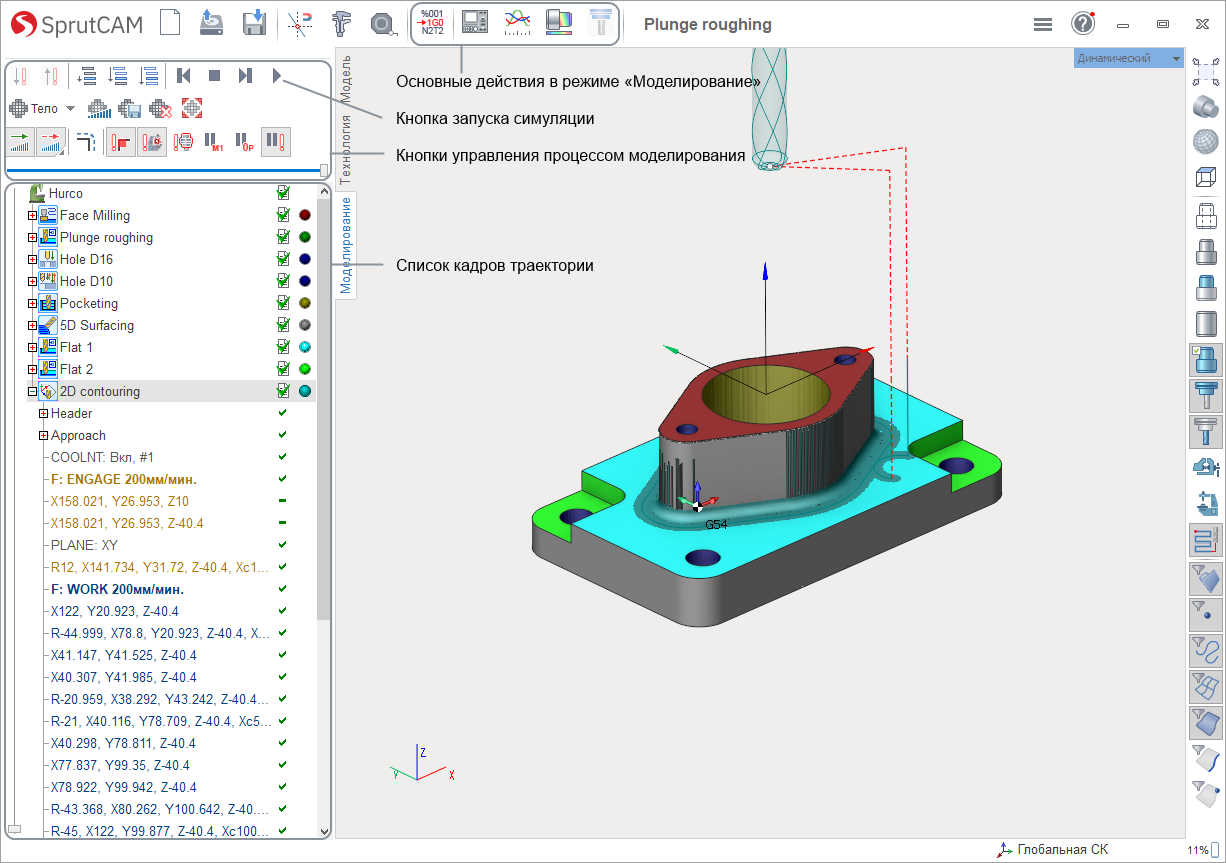Expand the Plunge roughing operation
This screenshot has width=1226, height=863.
point(32,238)
